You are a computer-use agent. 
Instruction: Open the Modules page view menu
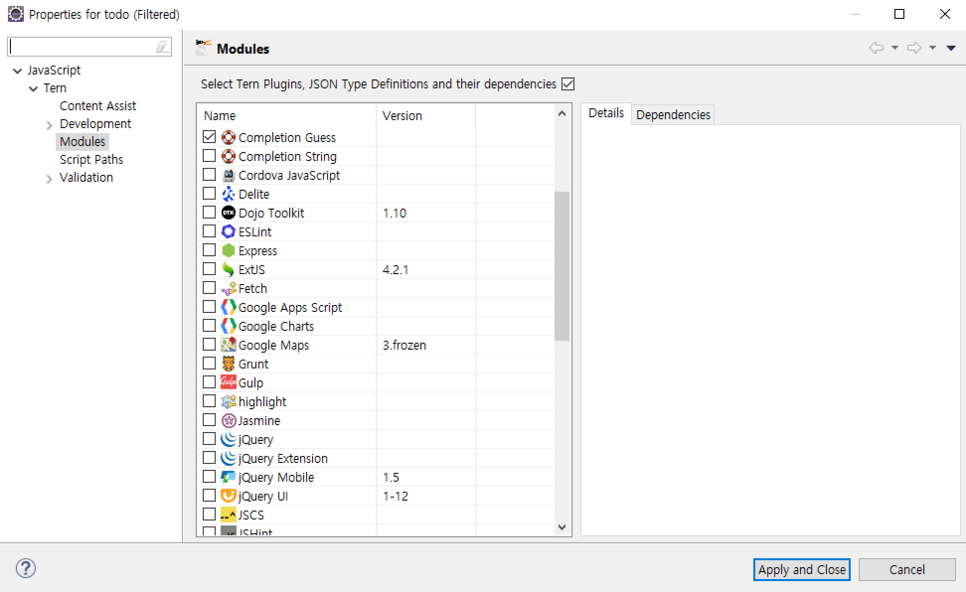point(951,48)
